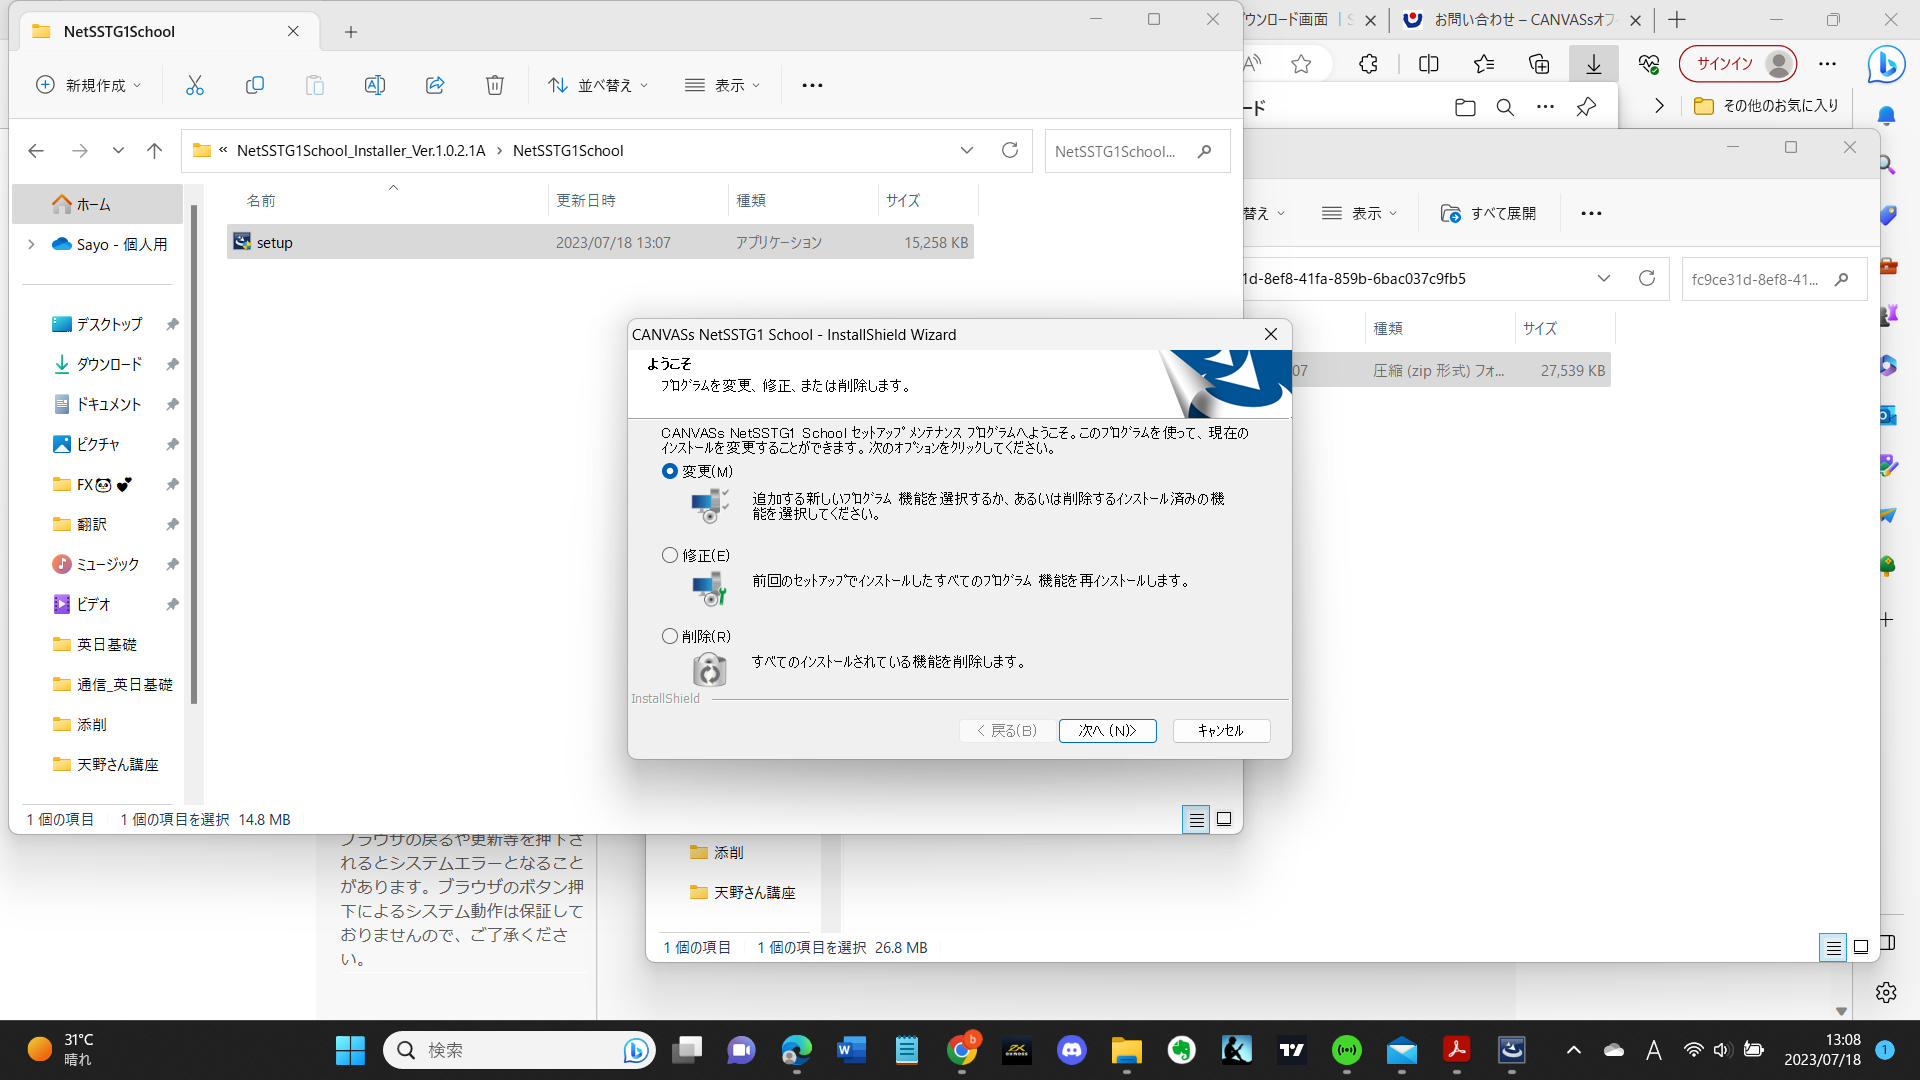The image size is (1920, 1080).
Task: Expand address dropdown in back Explorer window
Action: pyautogui.click(x=1604, y=278)
